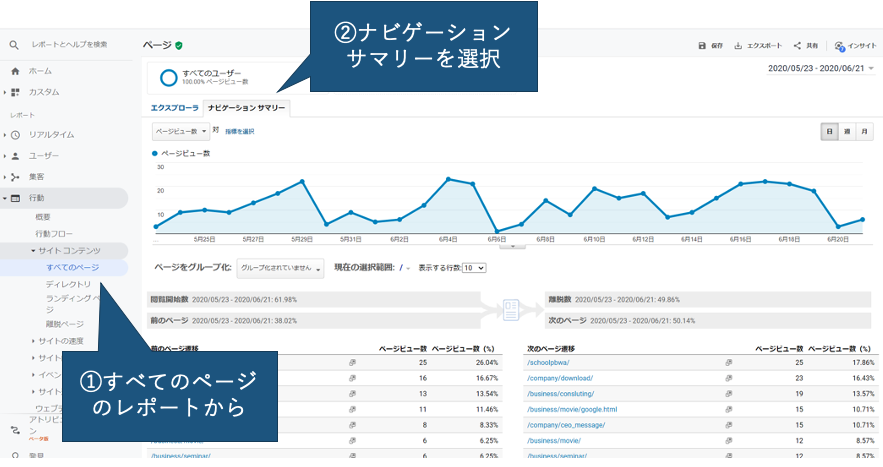This screenshot has height=467, width=883.
Task: Collapse the 行動 section arrow
Action: point(5,198)
